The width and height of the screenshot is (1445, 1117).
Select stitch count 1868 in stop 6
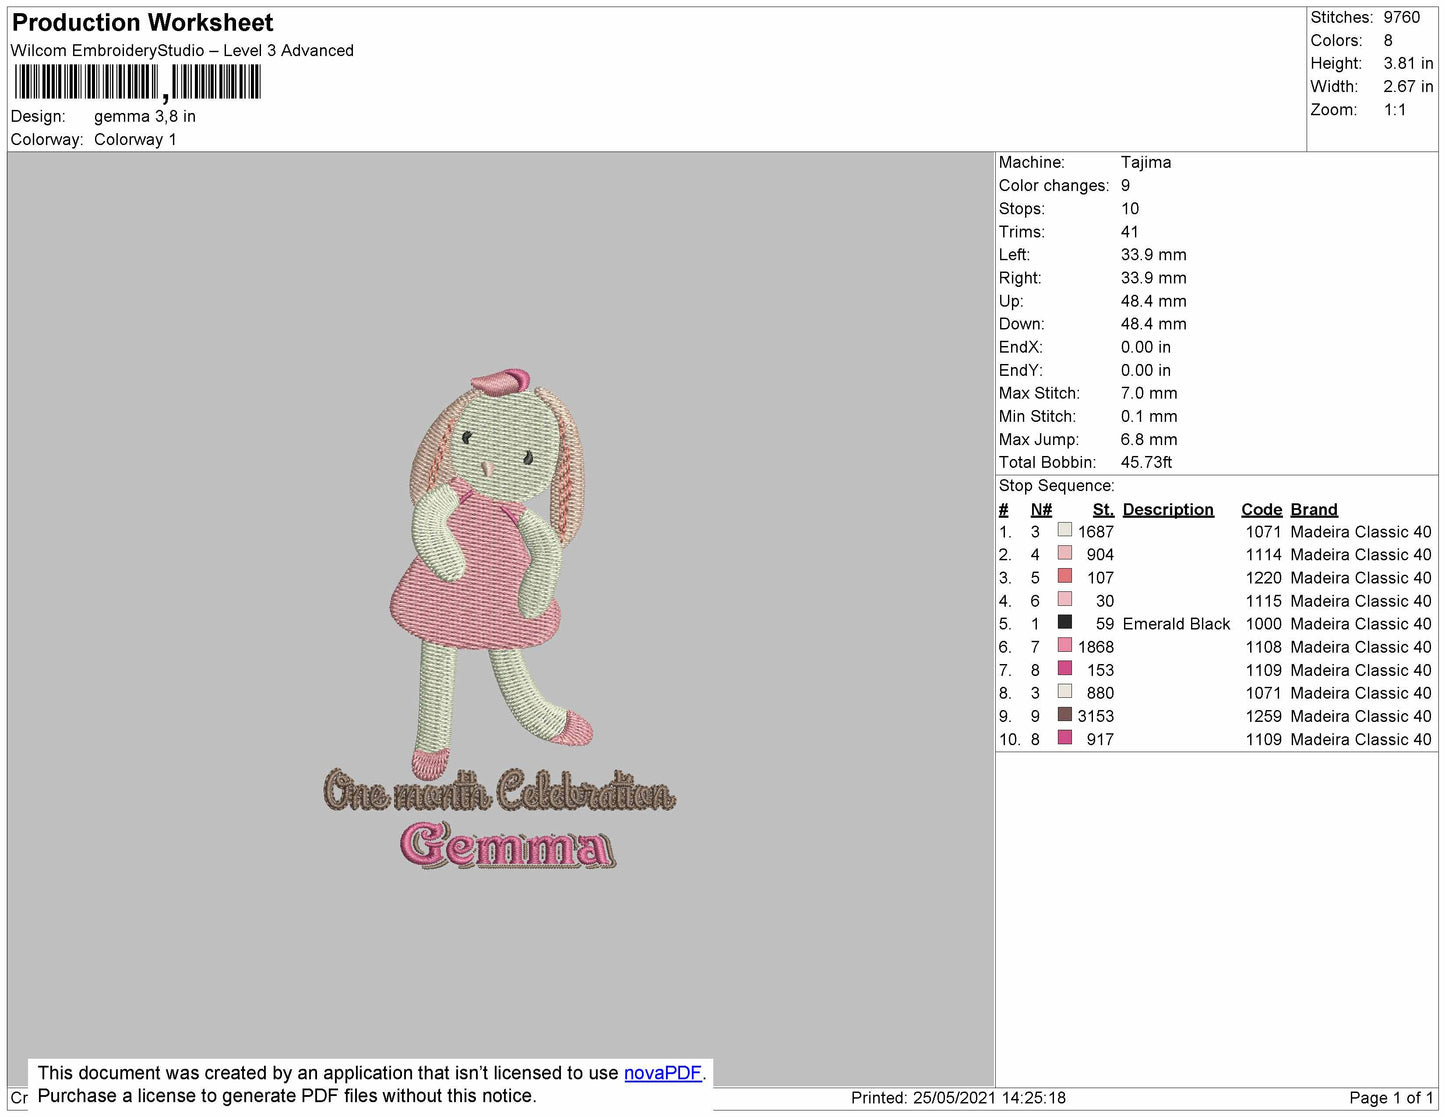[1095, 647]
